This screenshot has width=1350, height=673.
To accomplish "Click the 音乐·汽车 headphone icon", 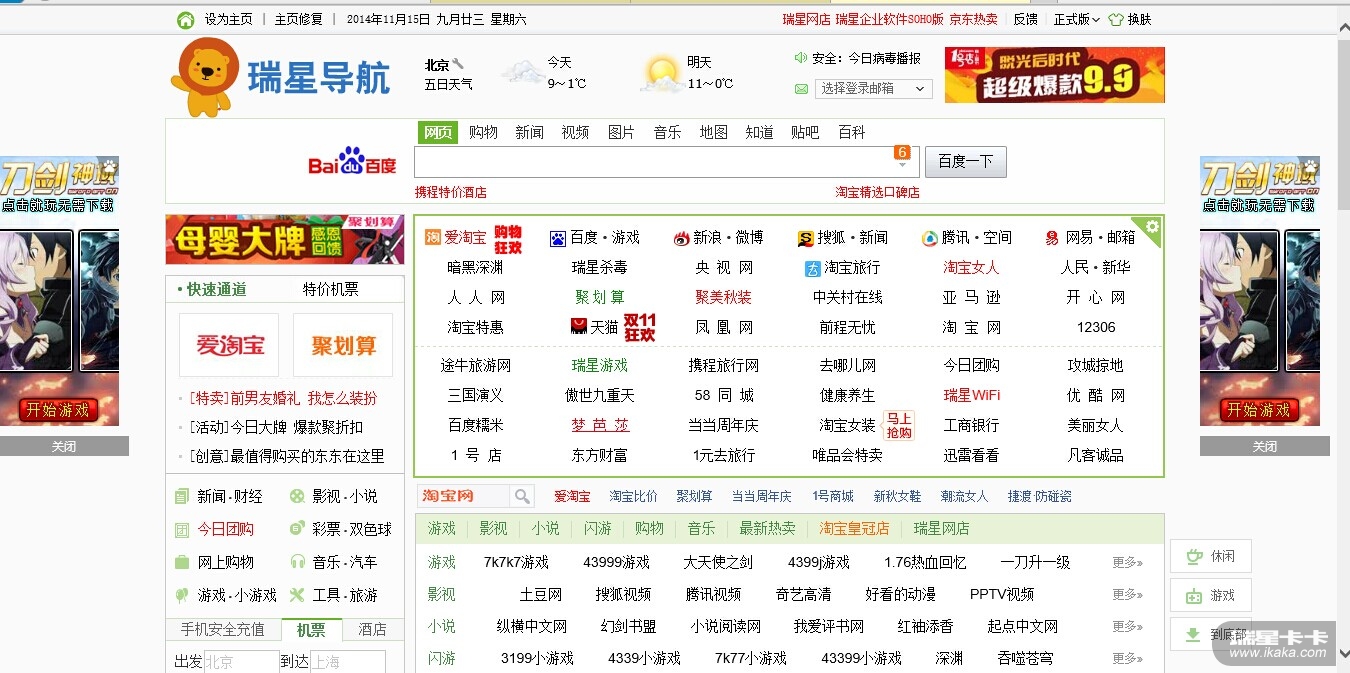I will pos(297,562).
